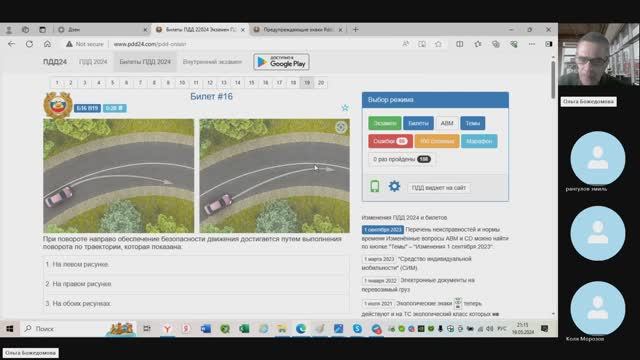This screenshot has height=360, width=640.
Task: Click the Google Play download badge
Action: click(x=281, y=62)
